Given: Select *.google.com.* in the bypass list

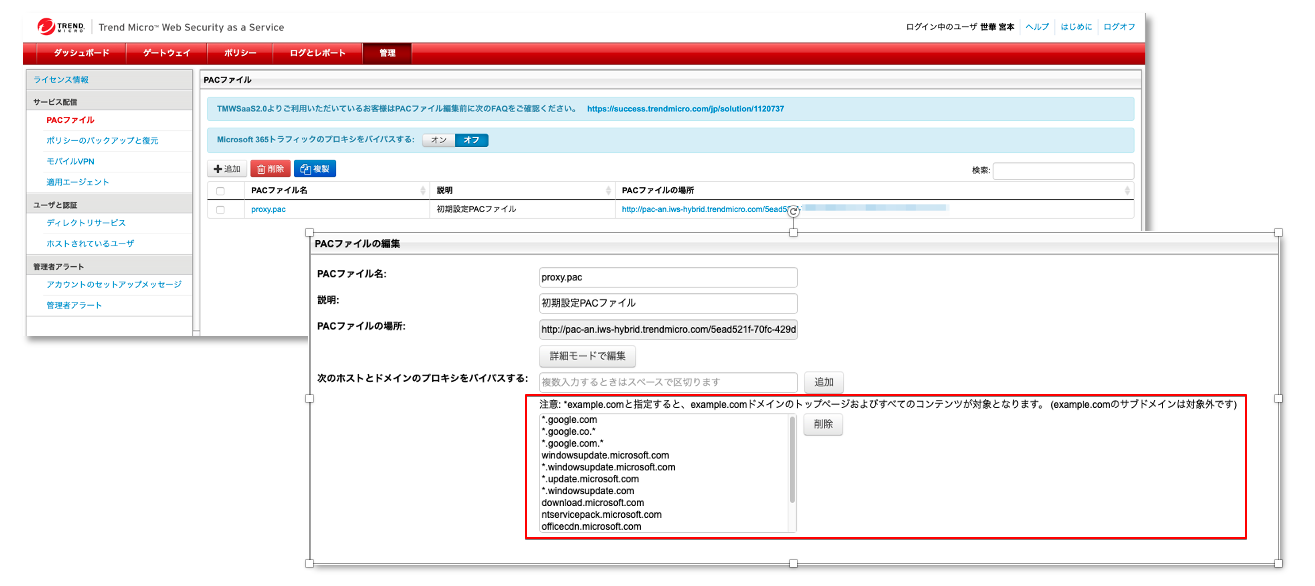Looking at the screenshot, I should (572, 443).
